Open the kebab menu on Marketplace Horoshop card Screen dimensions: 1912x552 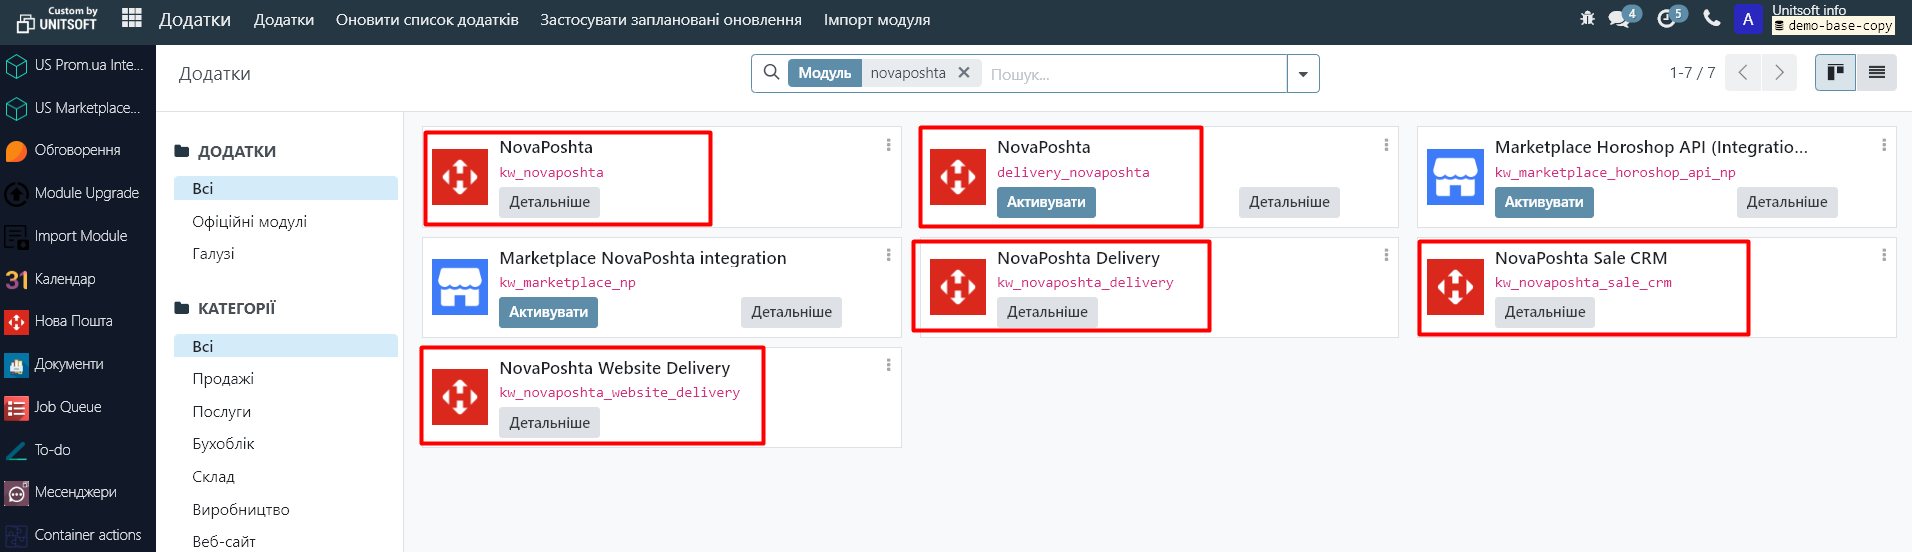(x=1884, y=146)
